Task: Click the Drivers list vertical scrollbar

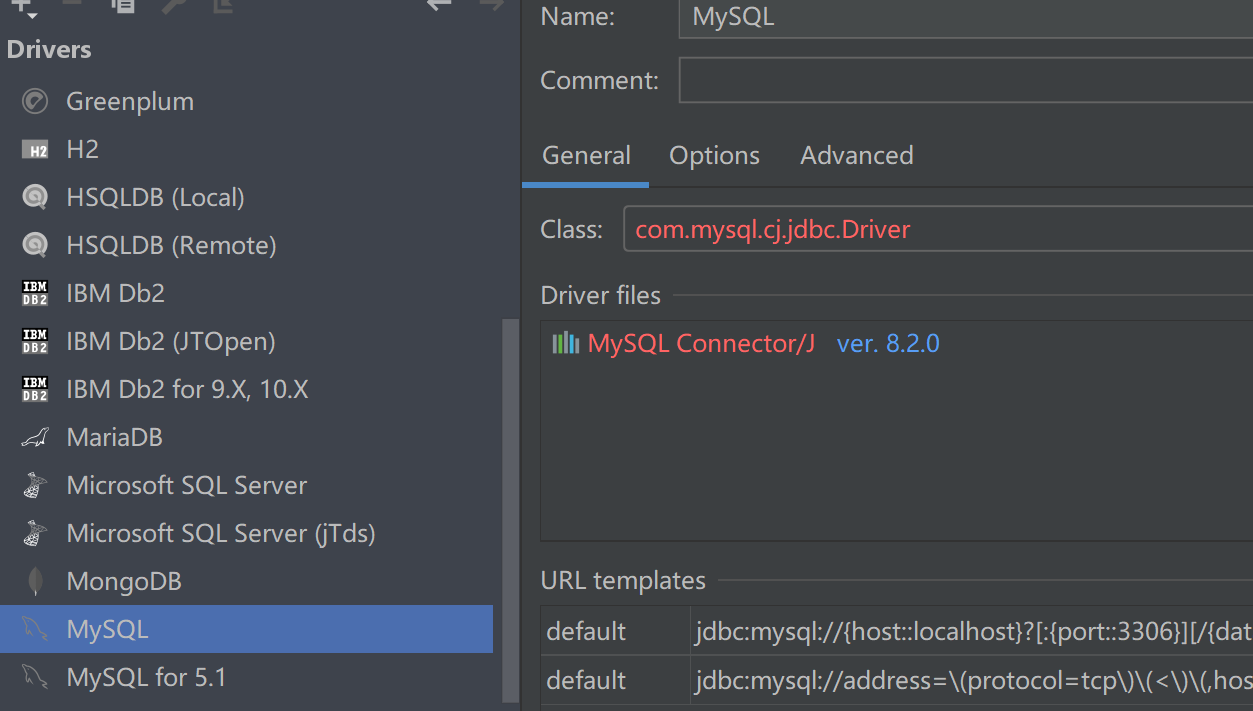Action: [510, 510]
